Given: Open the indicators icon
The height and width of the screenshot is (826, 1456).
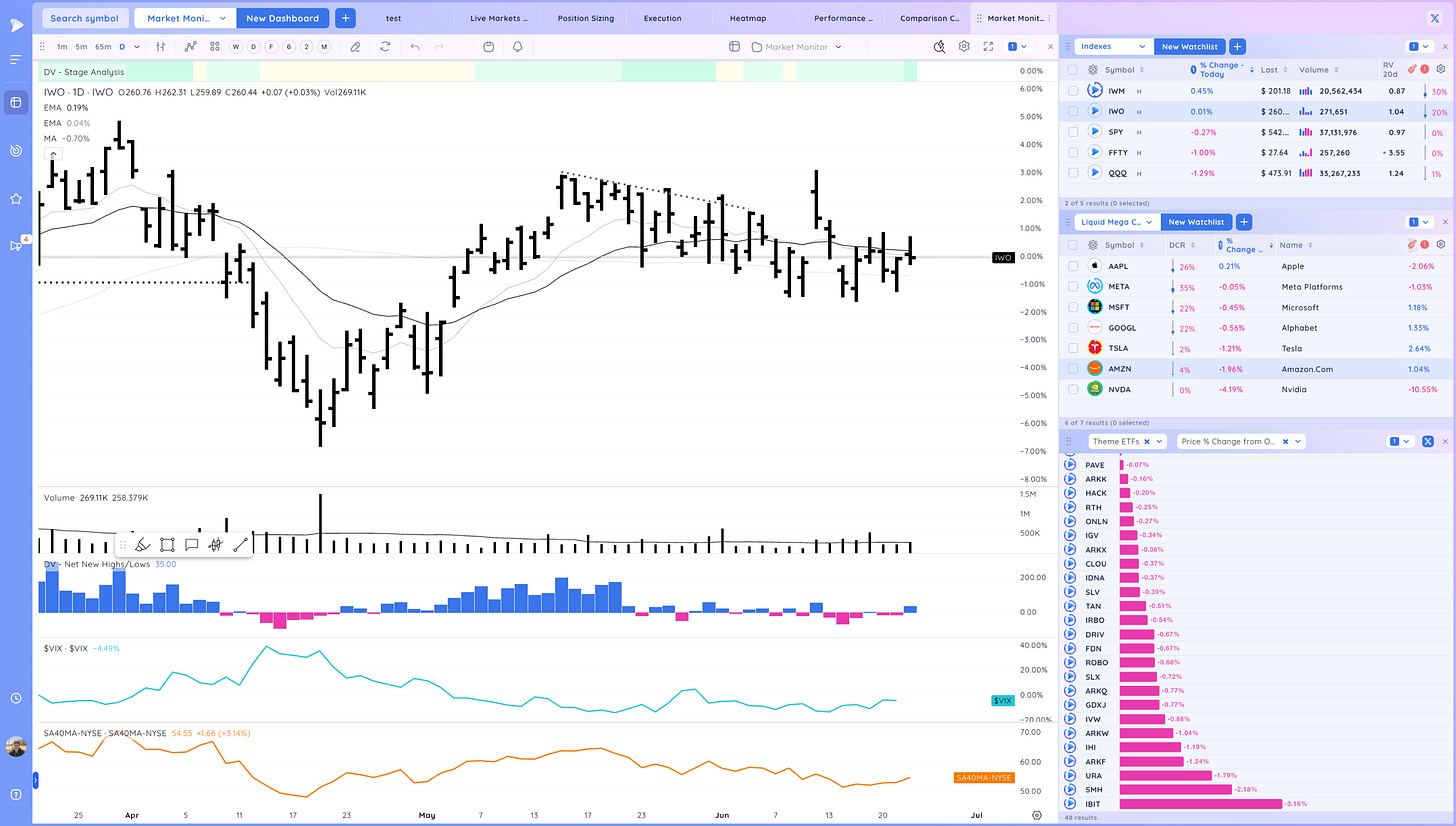Looking at the screenshot, I should click(191, 46).
